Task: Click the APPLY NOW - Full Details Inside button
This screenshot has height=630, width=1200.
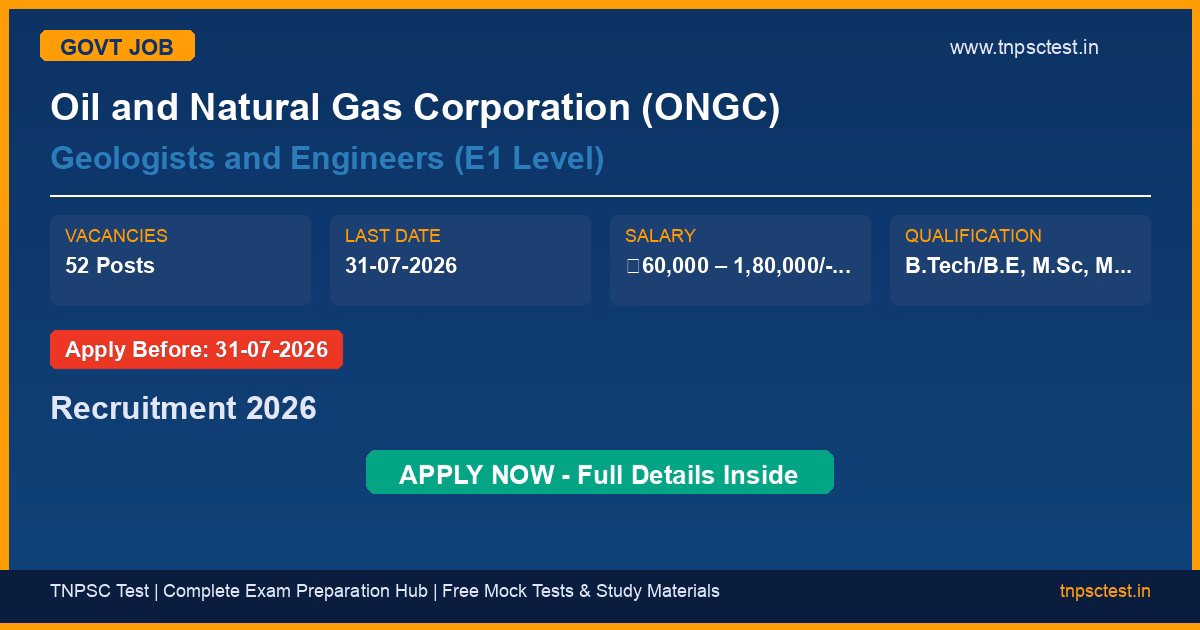Action: pyautogui.click(x=599, y=473)
